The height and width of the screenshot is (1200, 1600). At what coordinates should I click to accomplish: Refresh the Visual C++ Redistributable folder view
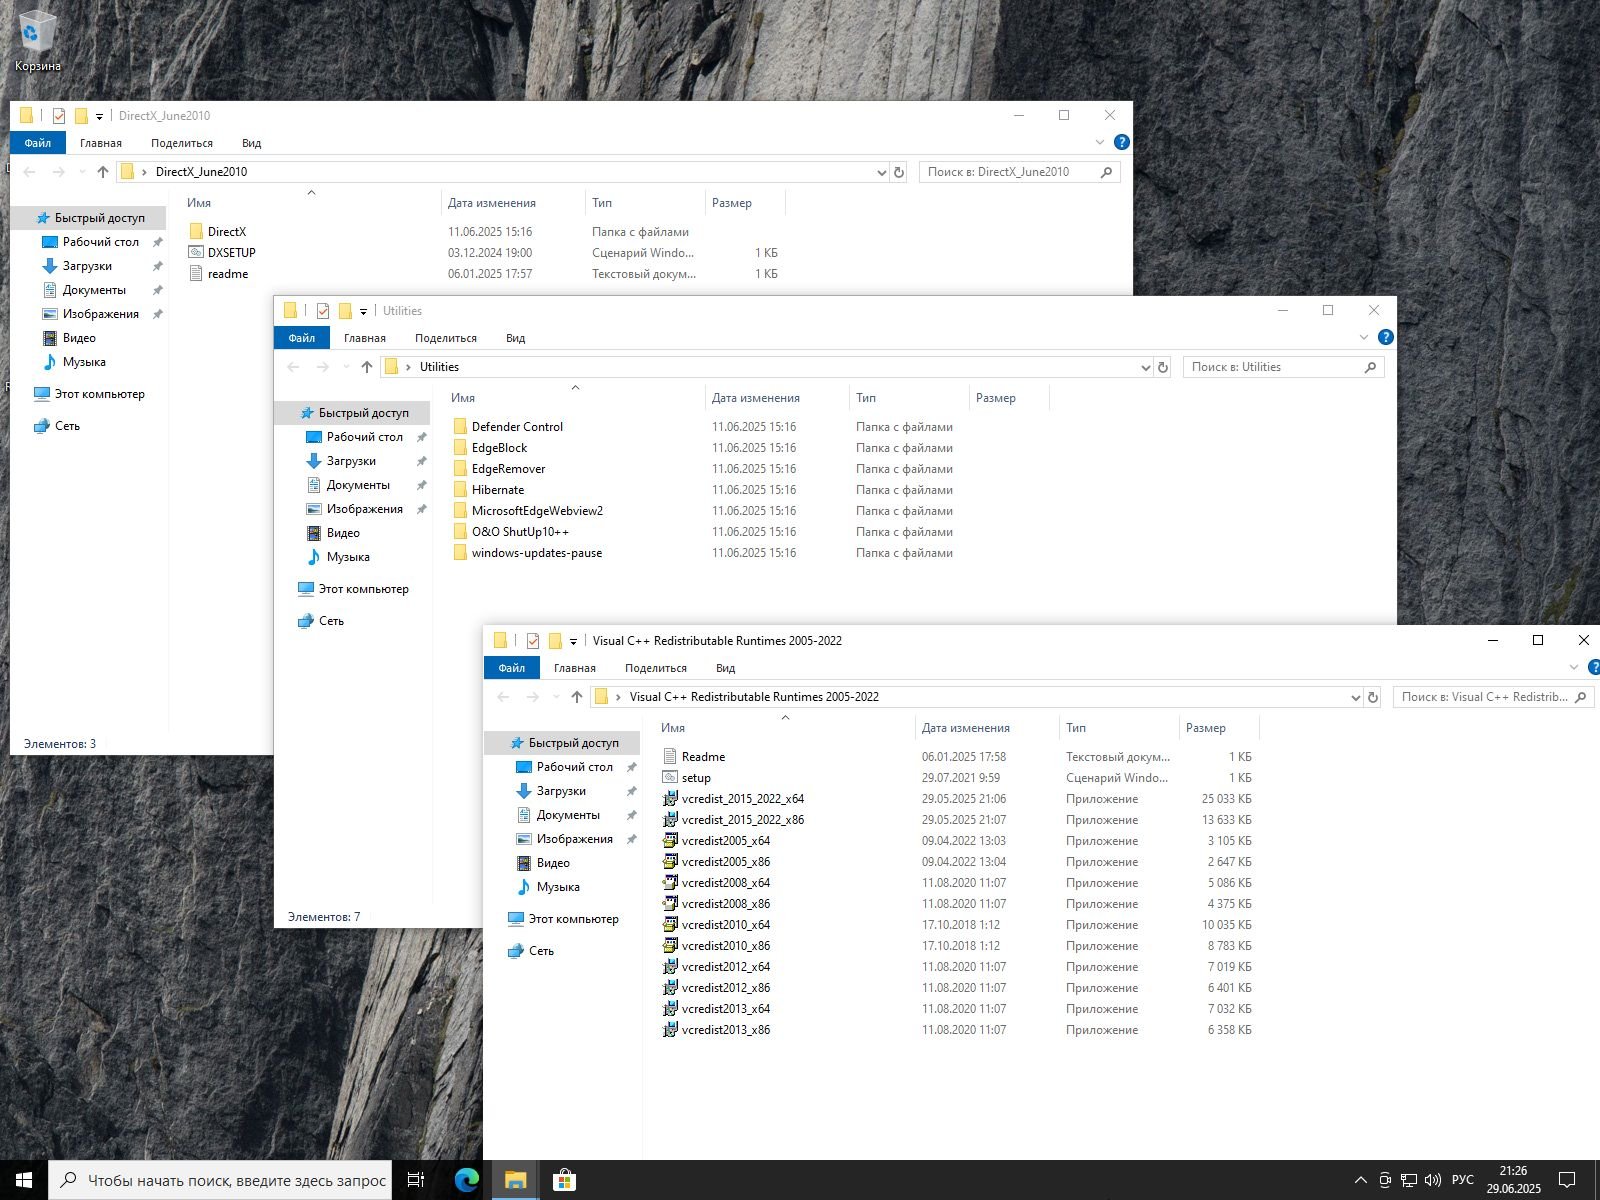(x=1373, y=697)
